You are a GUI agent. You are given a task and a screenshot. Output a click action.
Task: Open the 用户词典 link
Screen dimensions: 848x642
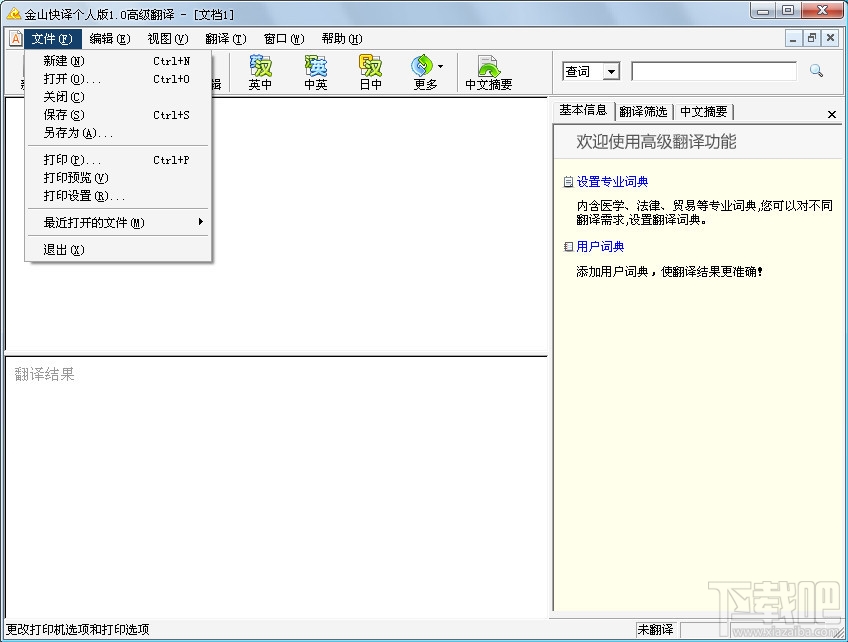point(600,247)
